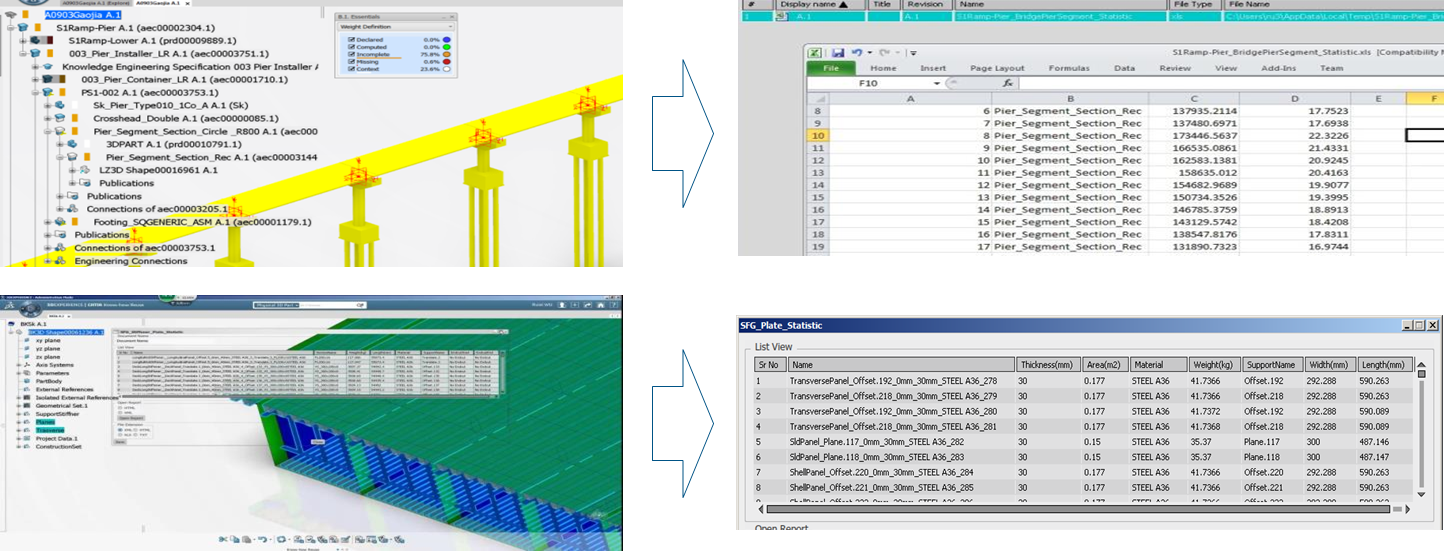Viewport: 1444px width, 551px height.
Task: Open the Name Box dropdown arrow
Action: point(939,83)
